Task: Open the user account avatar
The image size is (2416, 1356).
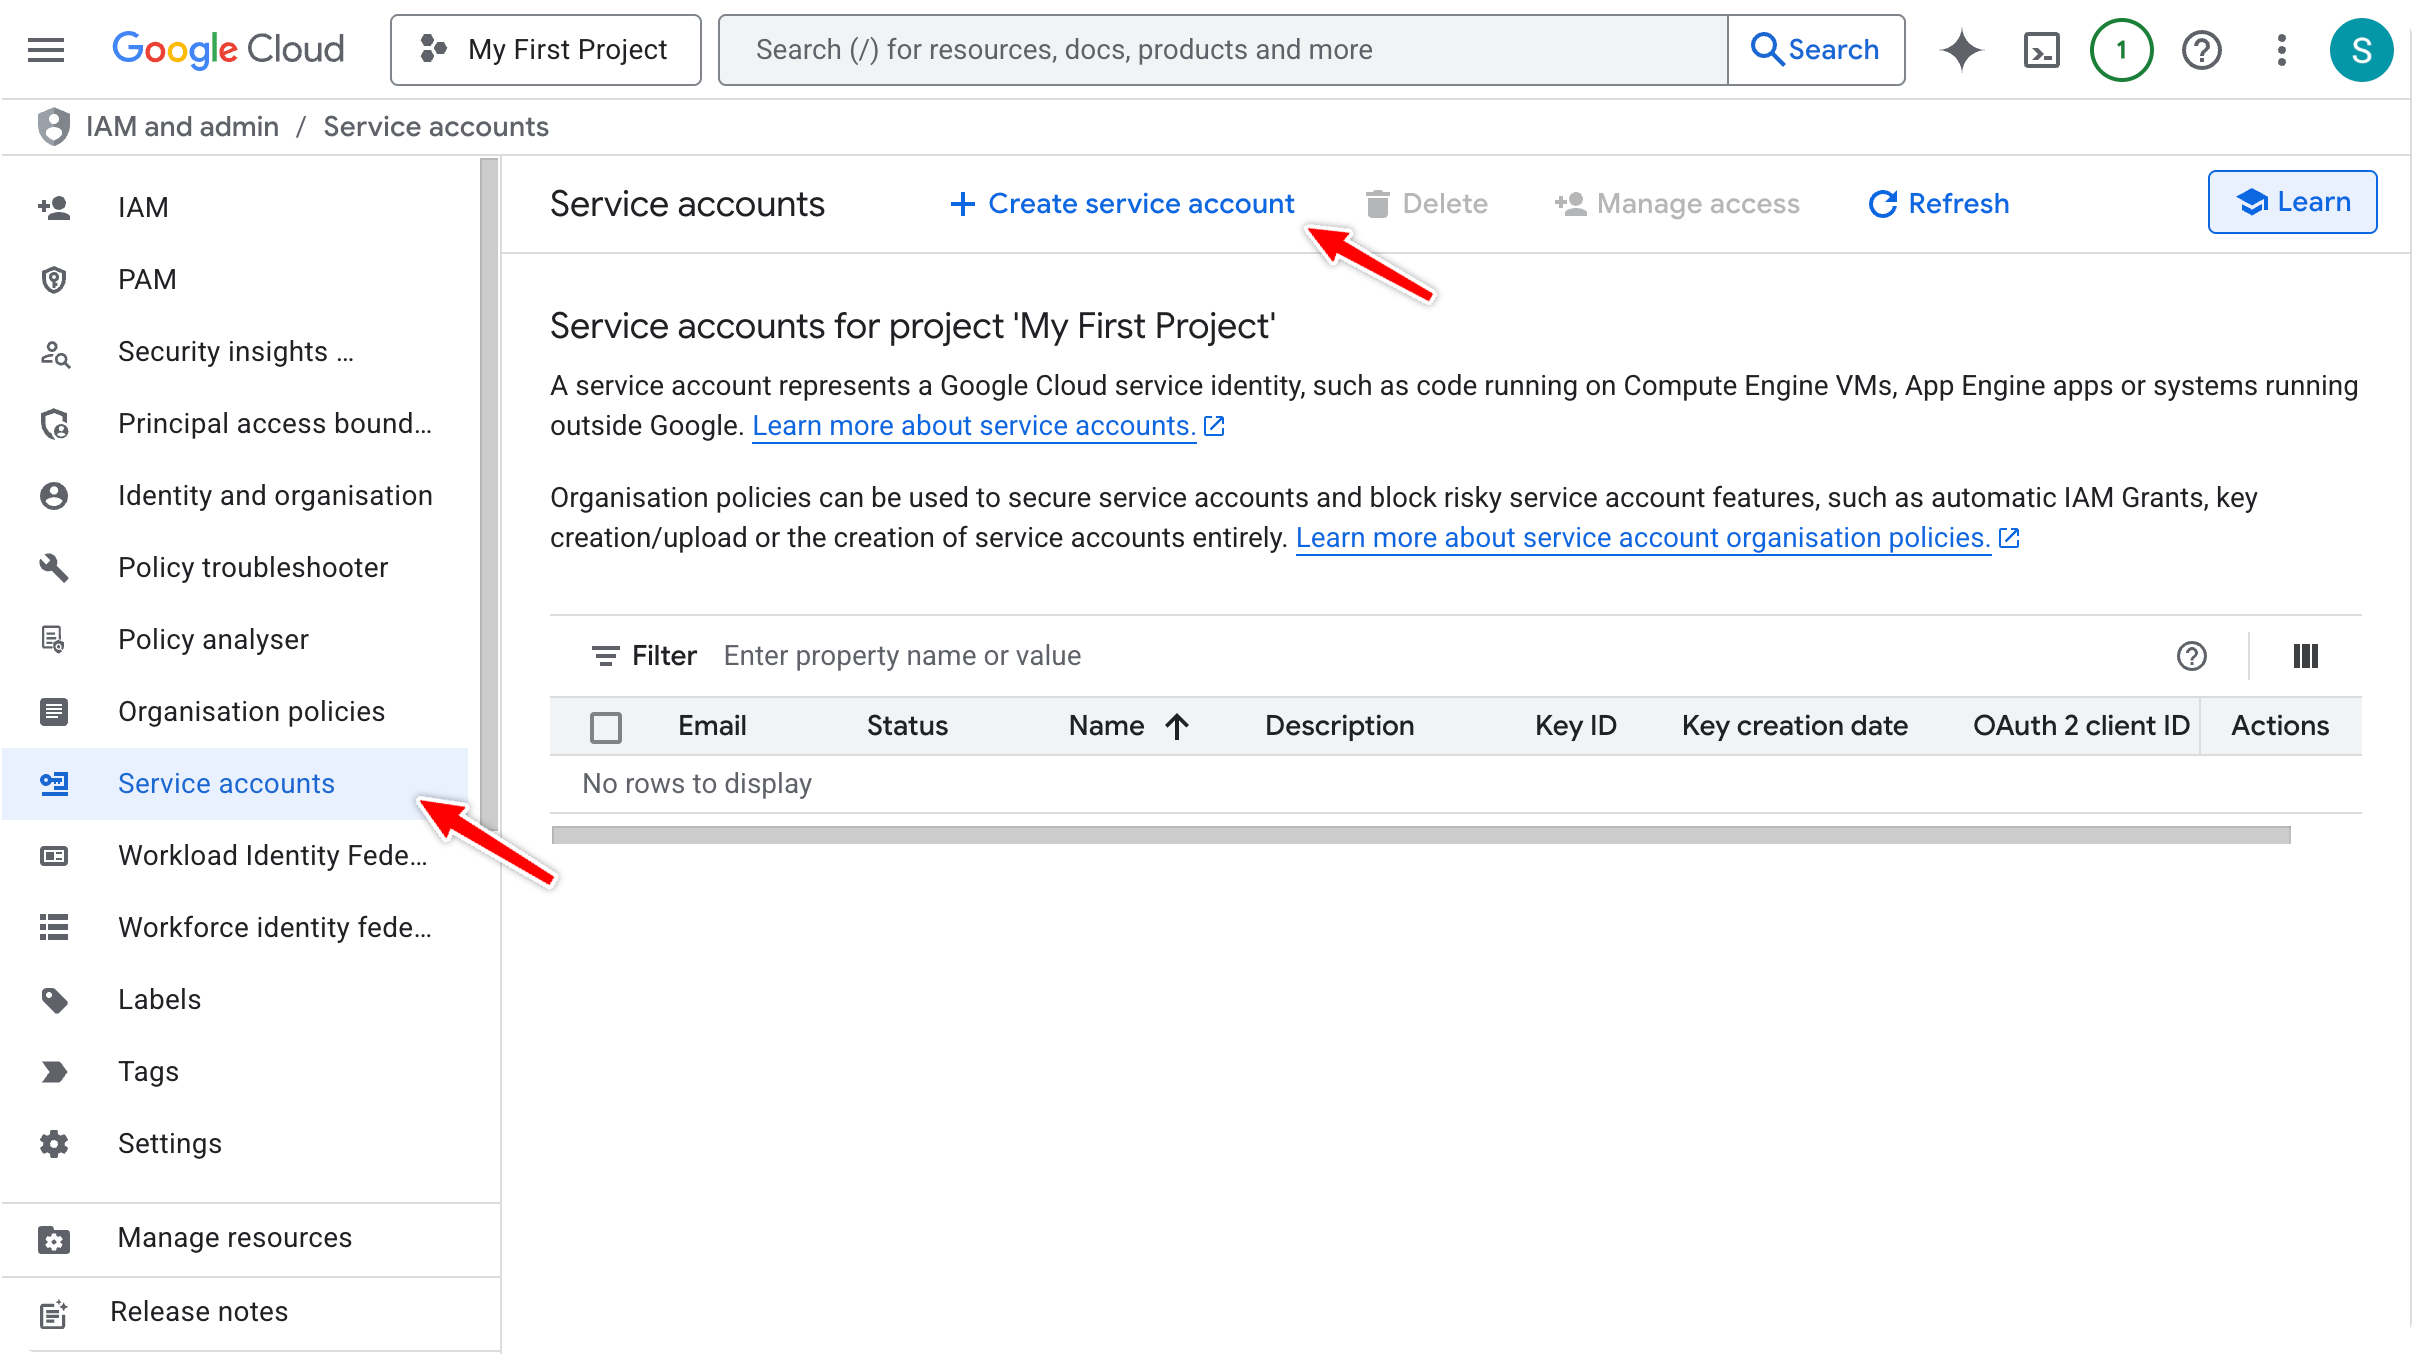Action: [x=2361, y=50]
